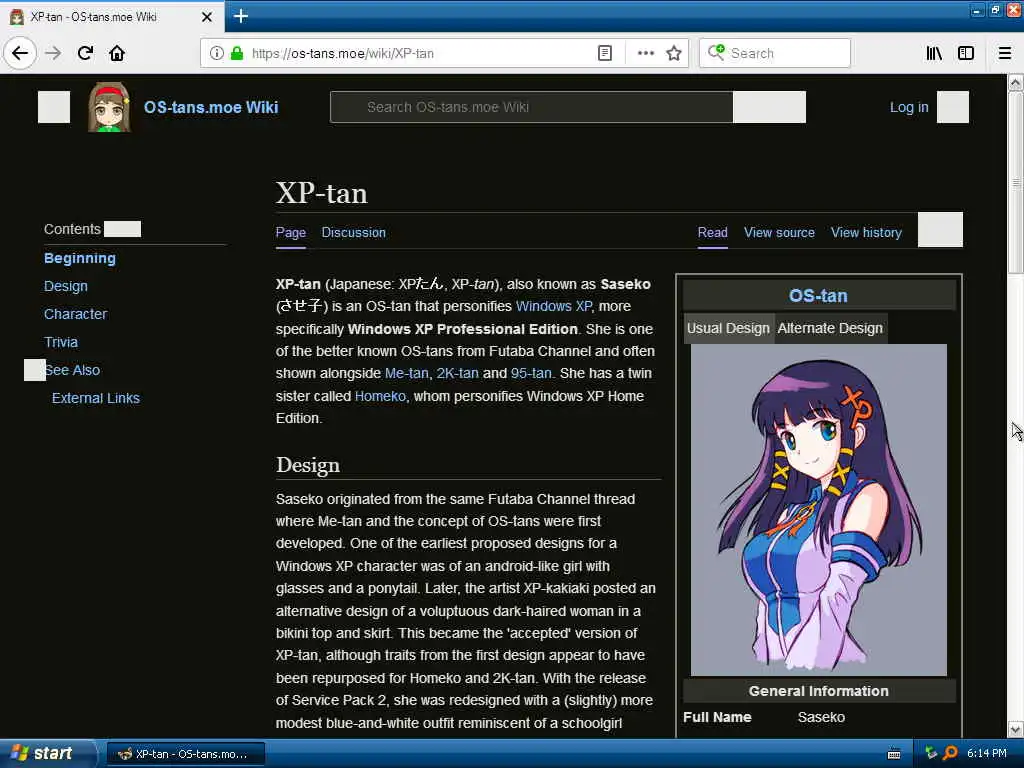Select the Usual Design infobox tab
This screenshot has width=1024, height=768.
tap(728, 328)
